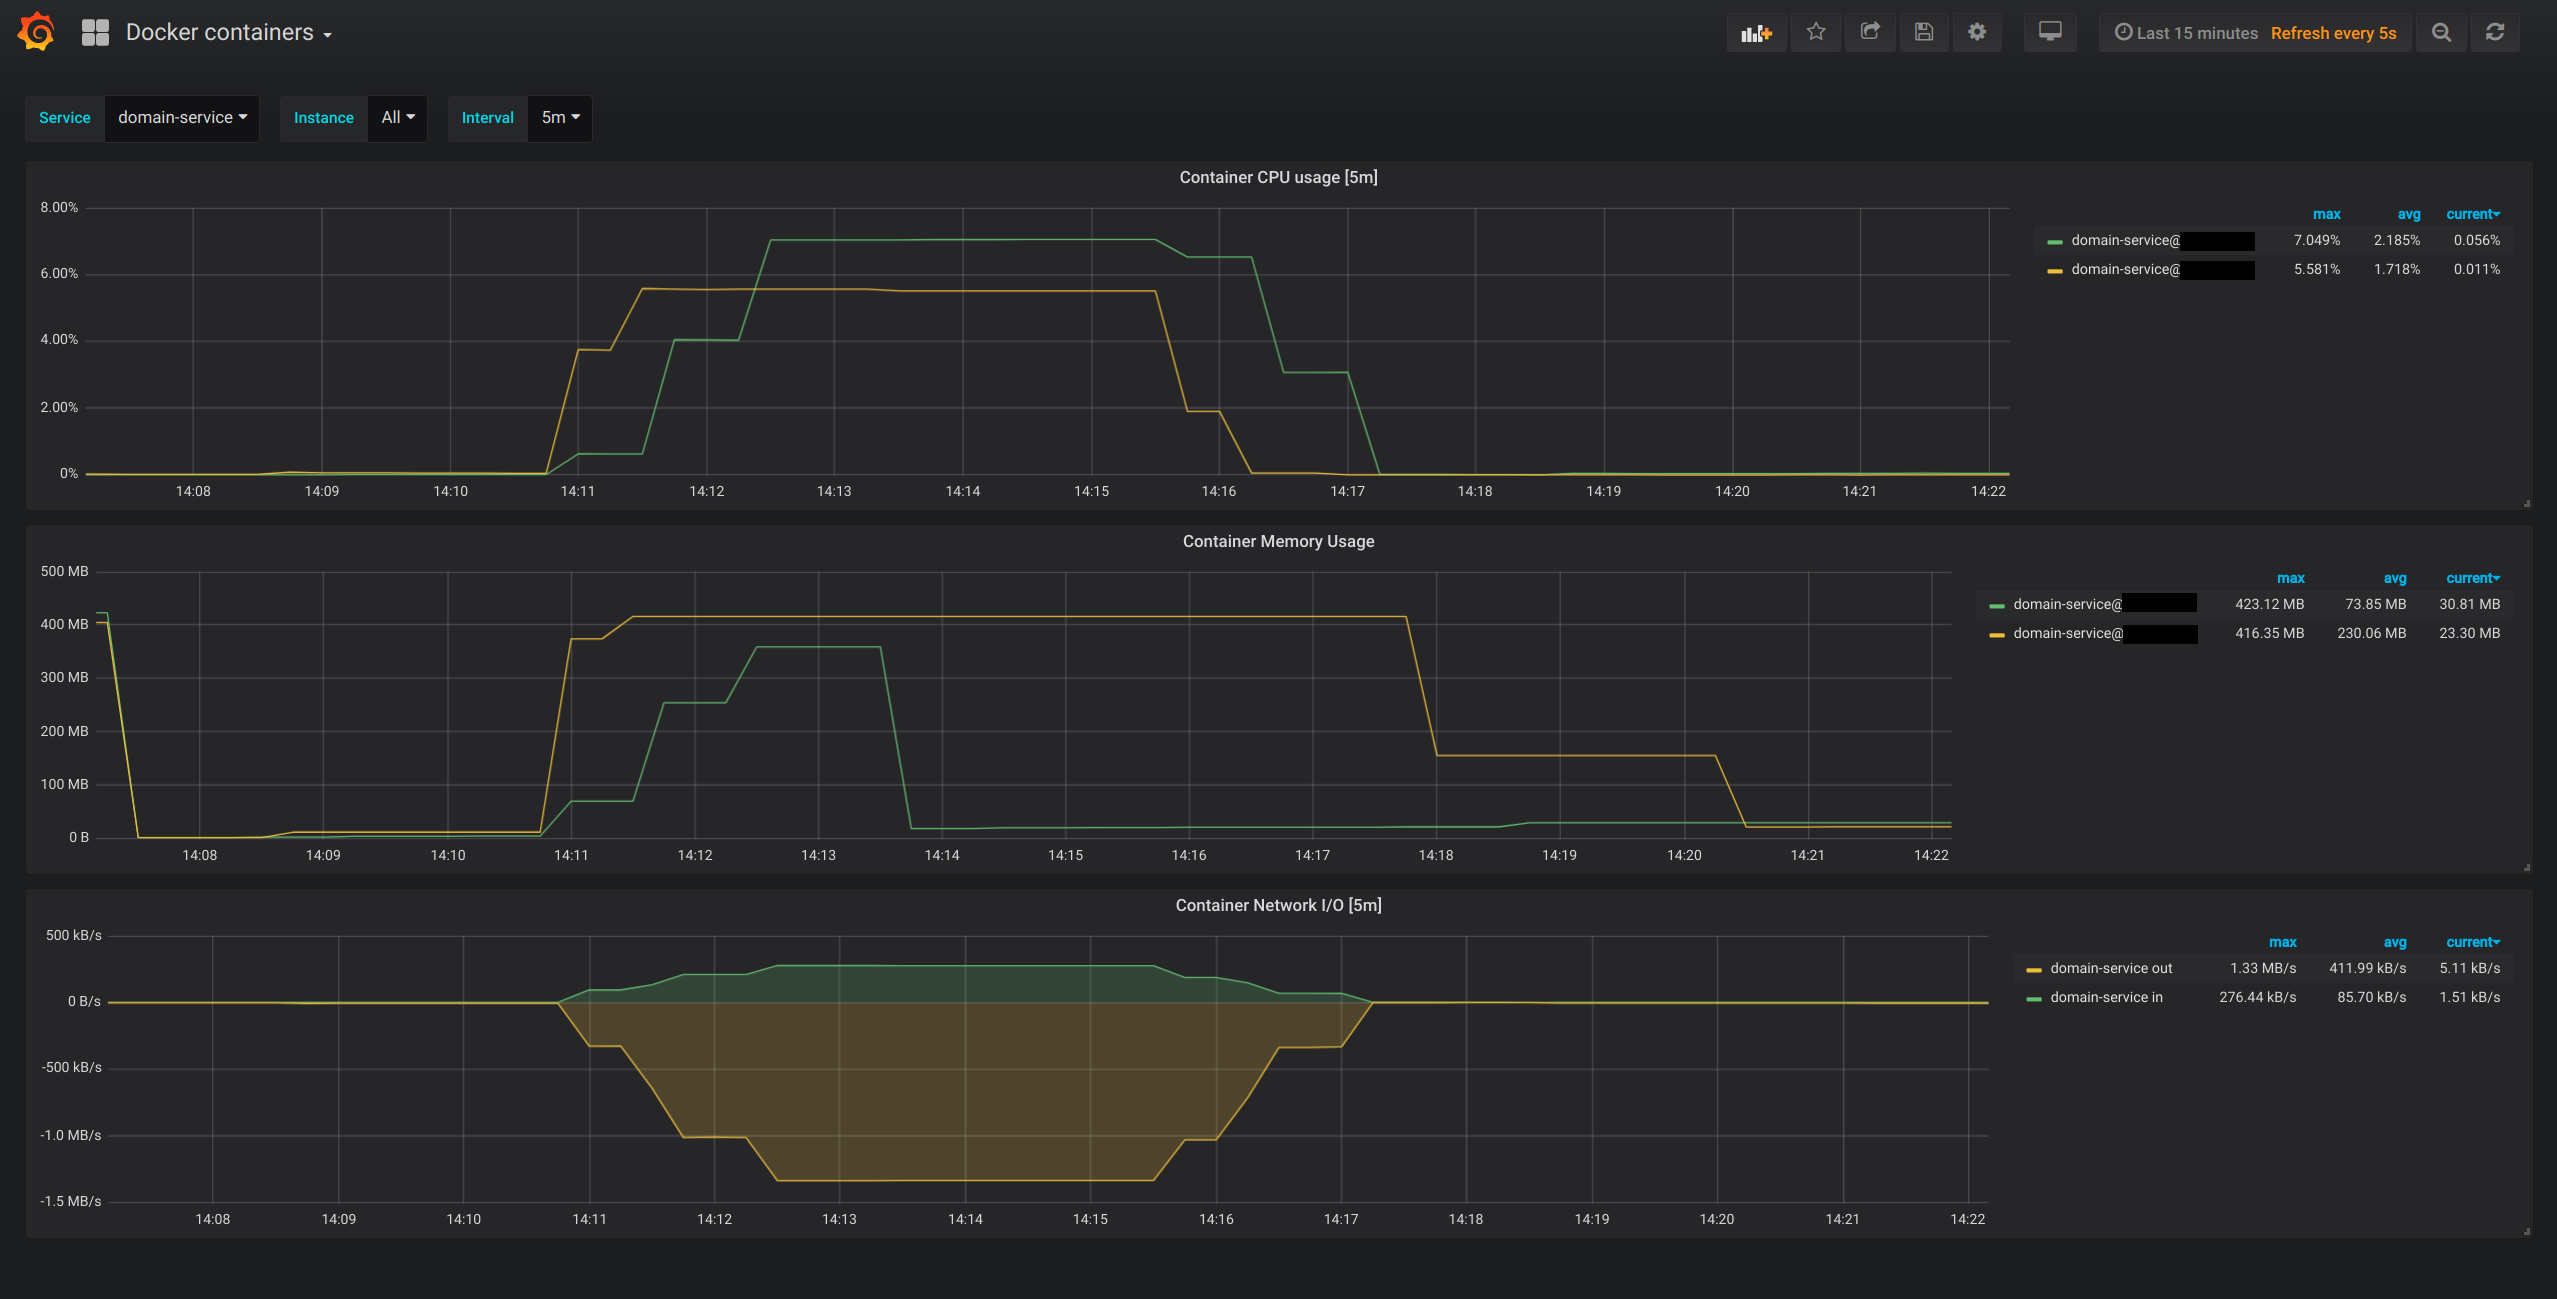
Task: Save the dashboard with disk icon
Action: click(x=1923, y=32)
